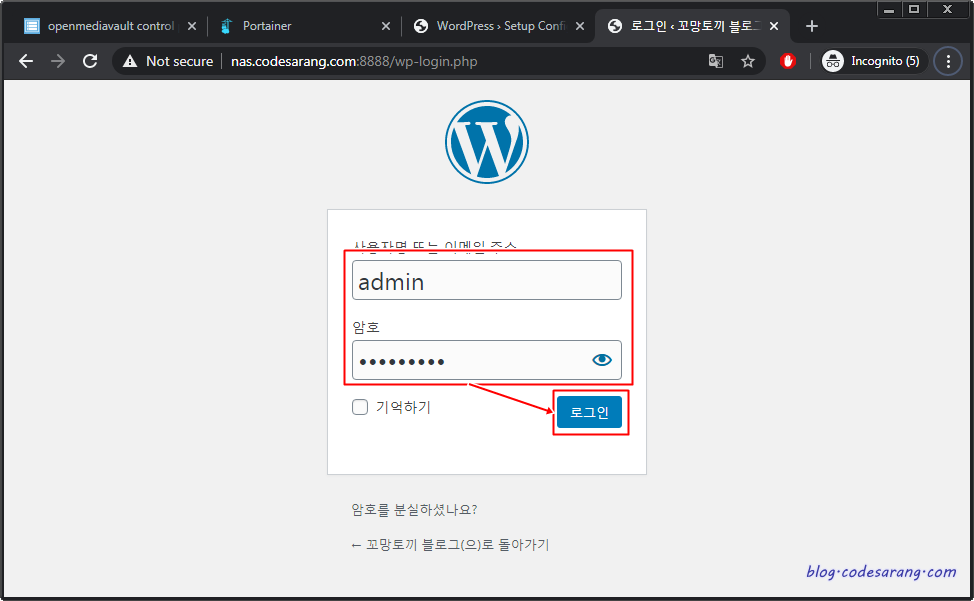This screenshot has width=974, height=601.
Task: Reload the page with the refresh icon
Action: (90, 61)
